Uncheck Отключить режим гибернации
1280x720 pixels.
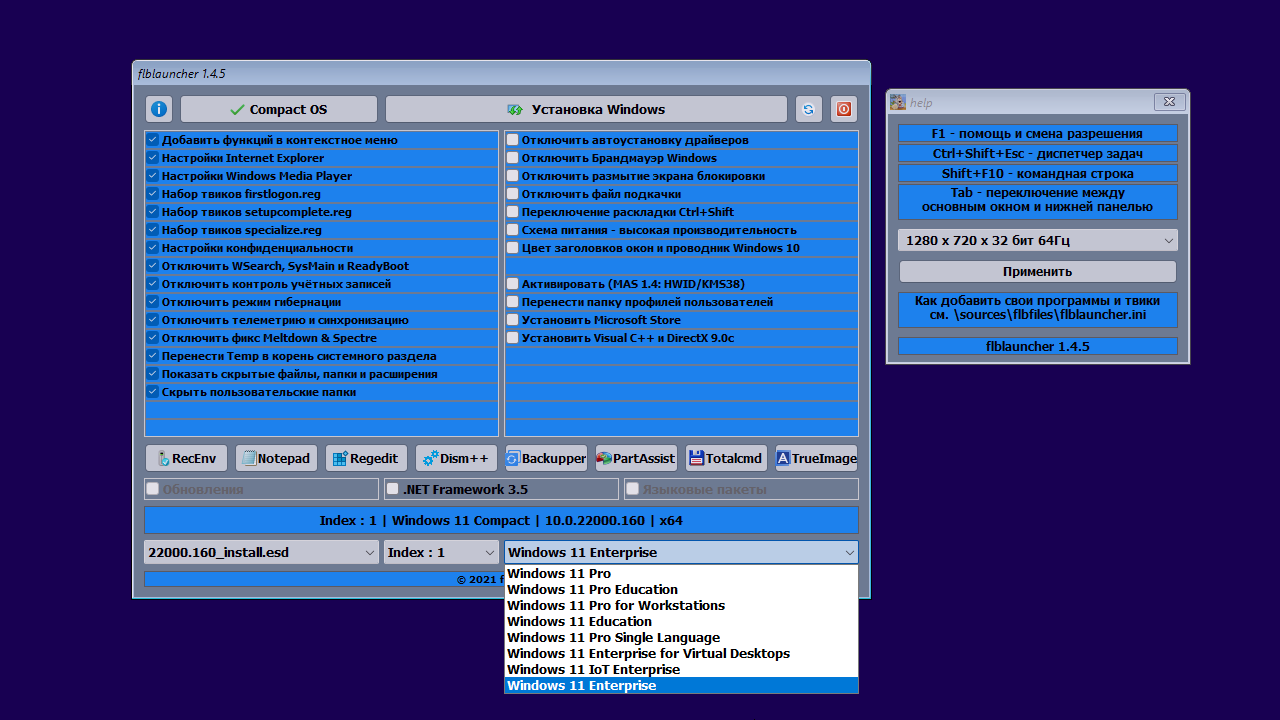[153, 302]
